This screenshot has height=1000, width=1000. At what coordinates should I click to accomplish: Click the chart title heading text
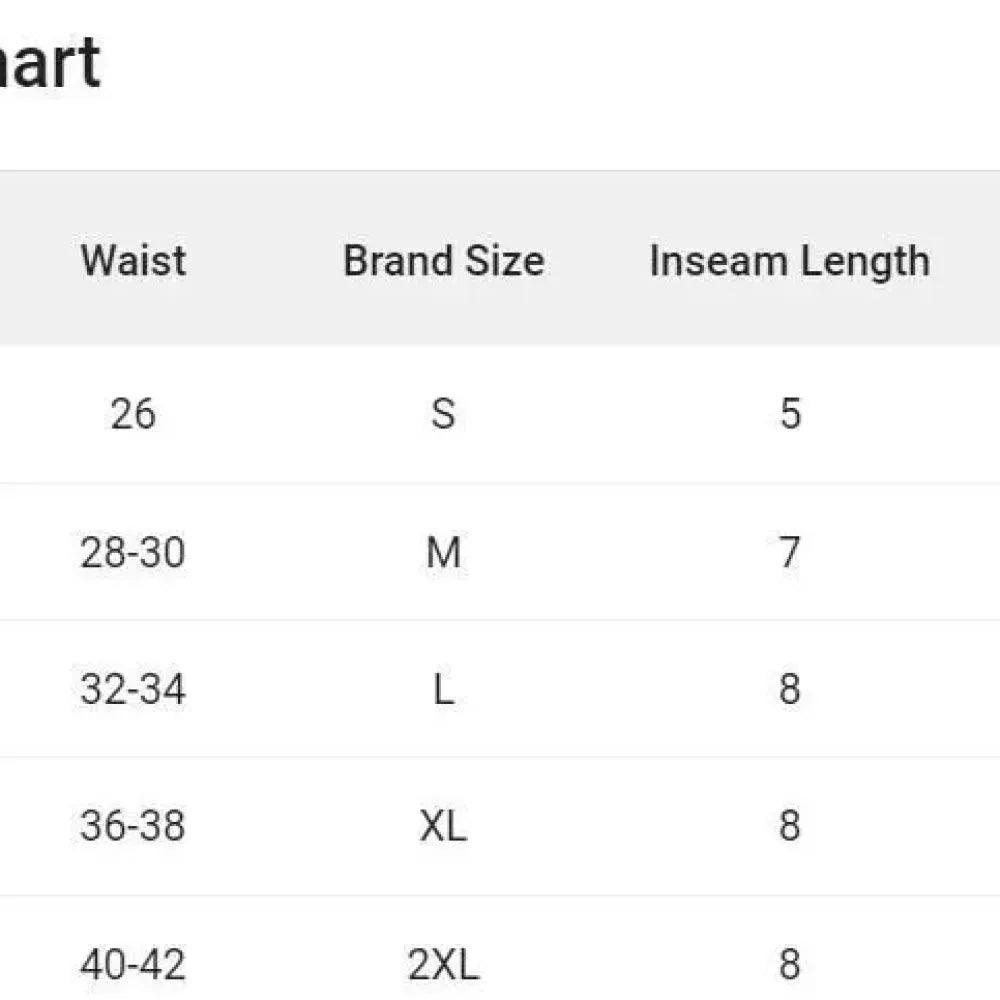click(x=50, y=62)
